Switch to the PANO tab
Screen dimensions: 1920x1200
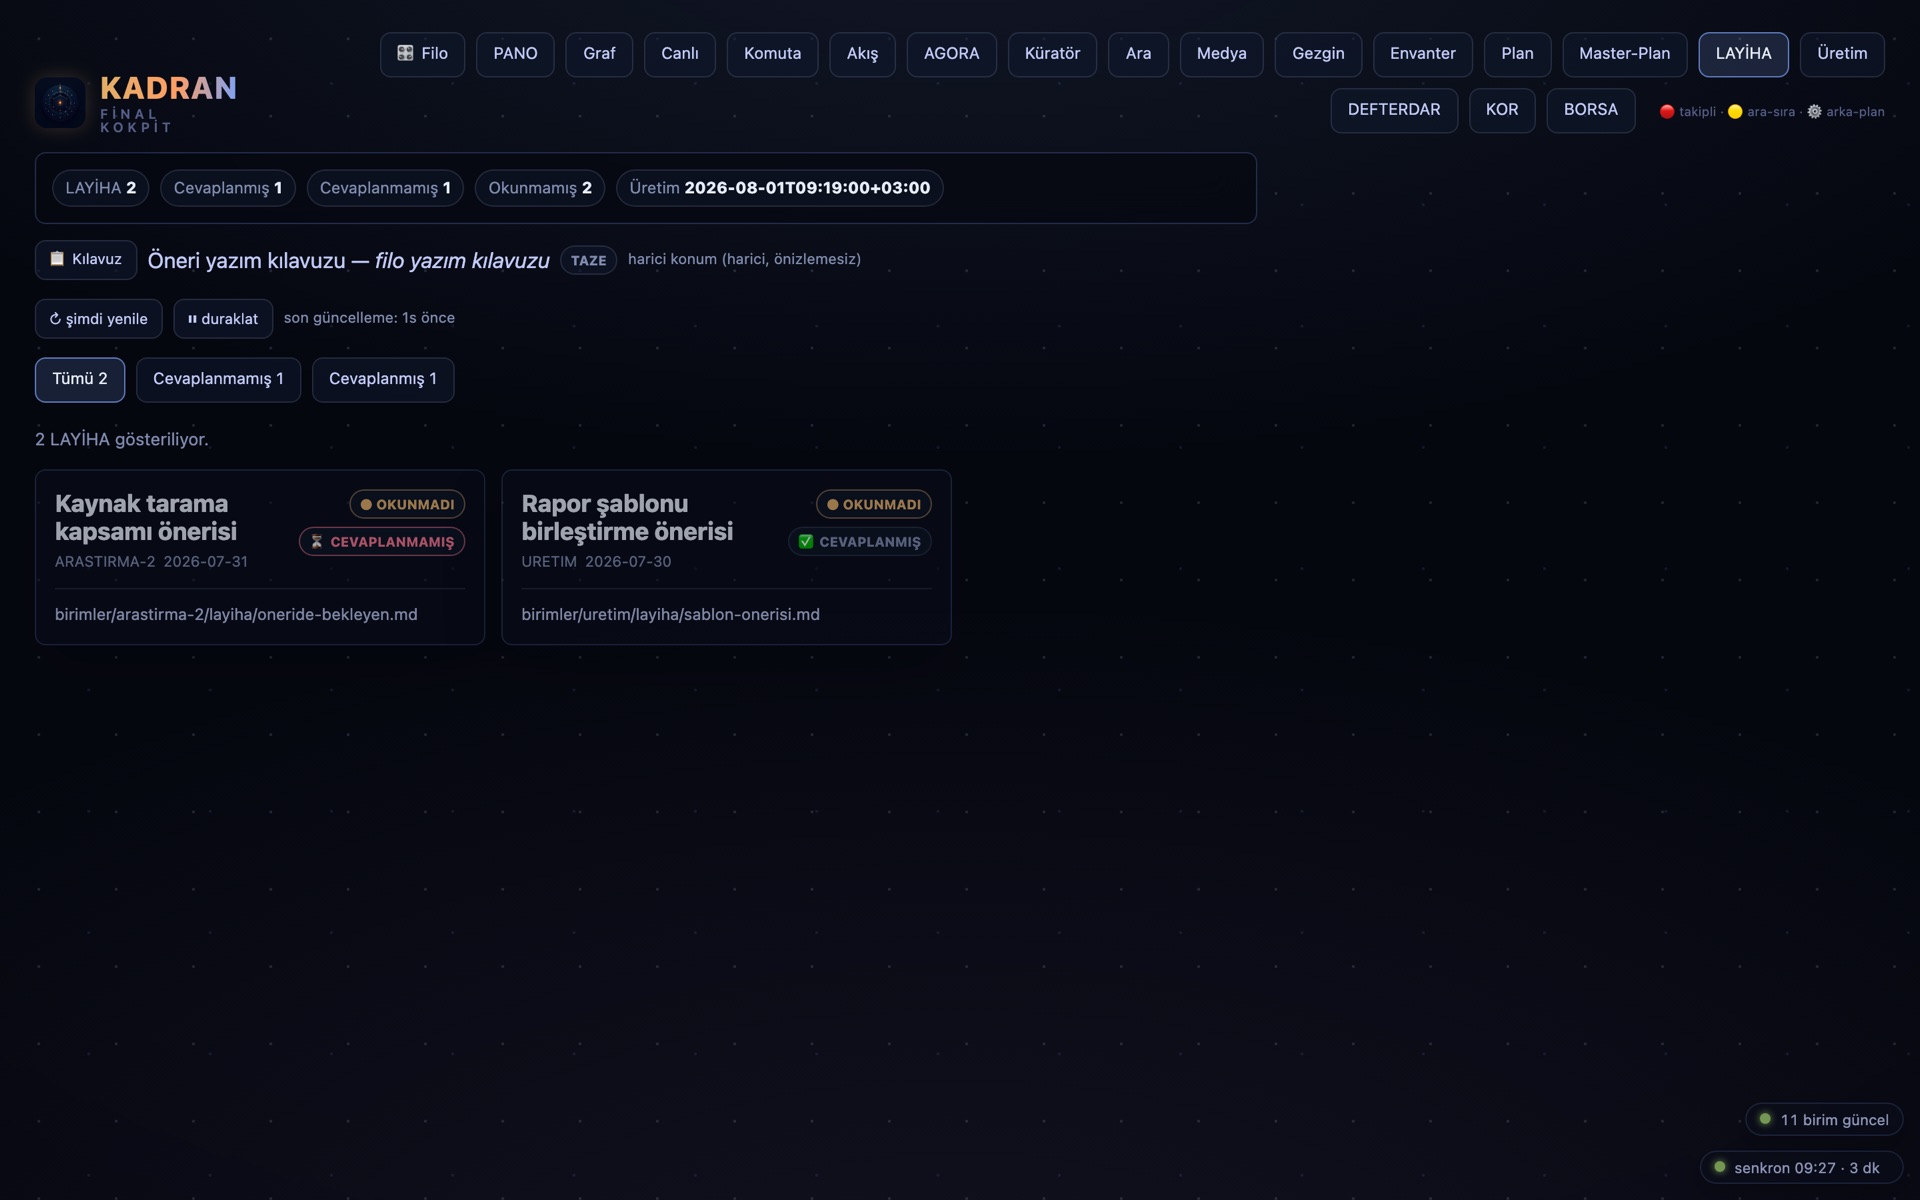515,54
